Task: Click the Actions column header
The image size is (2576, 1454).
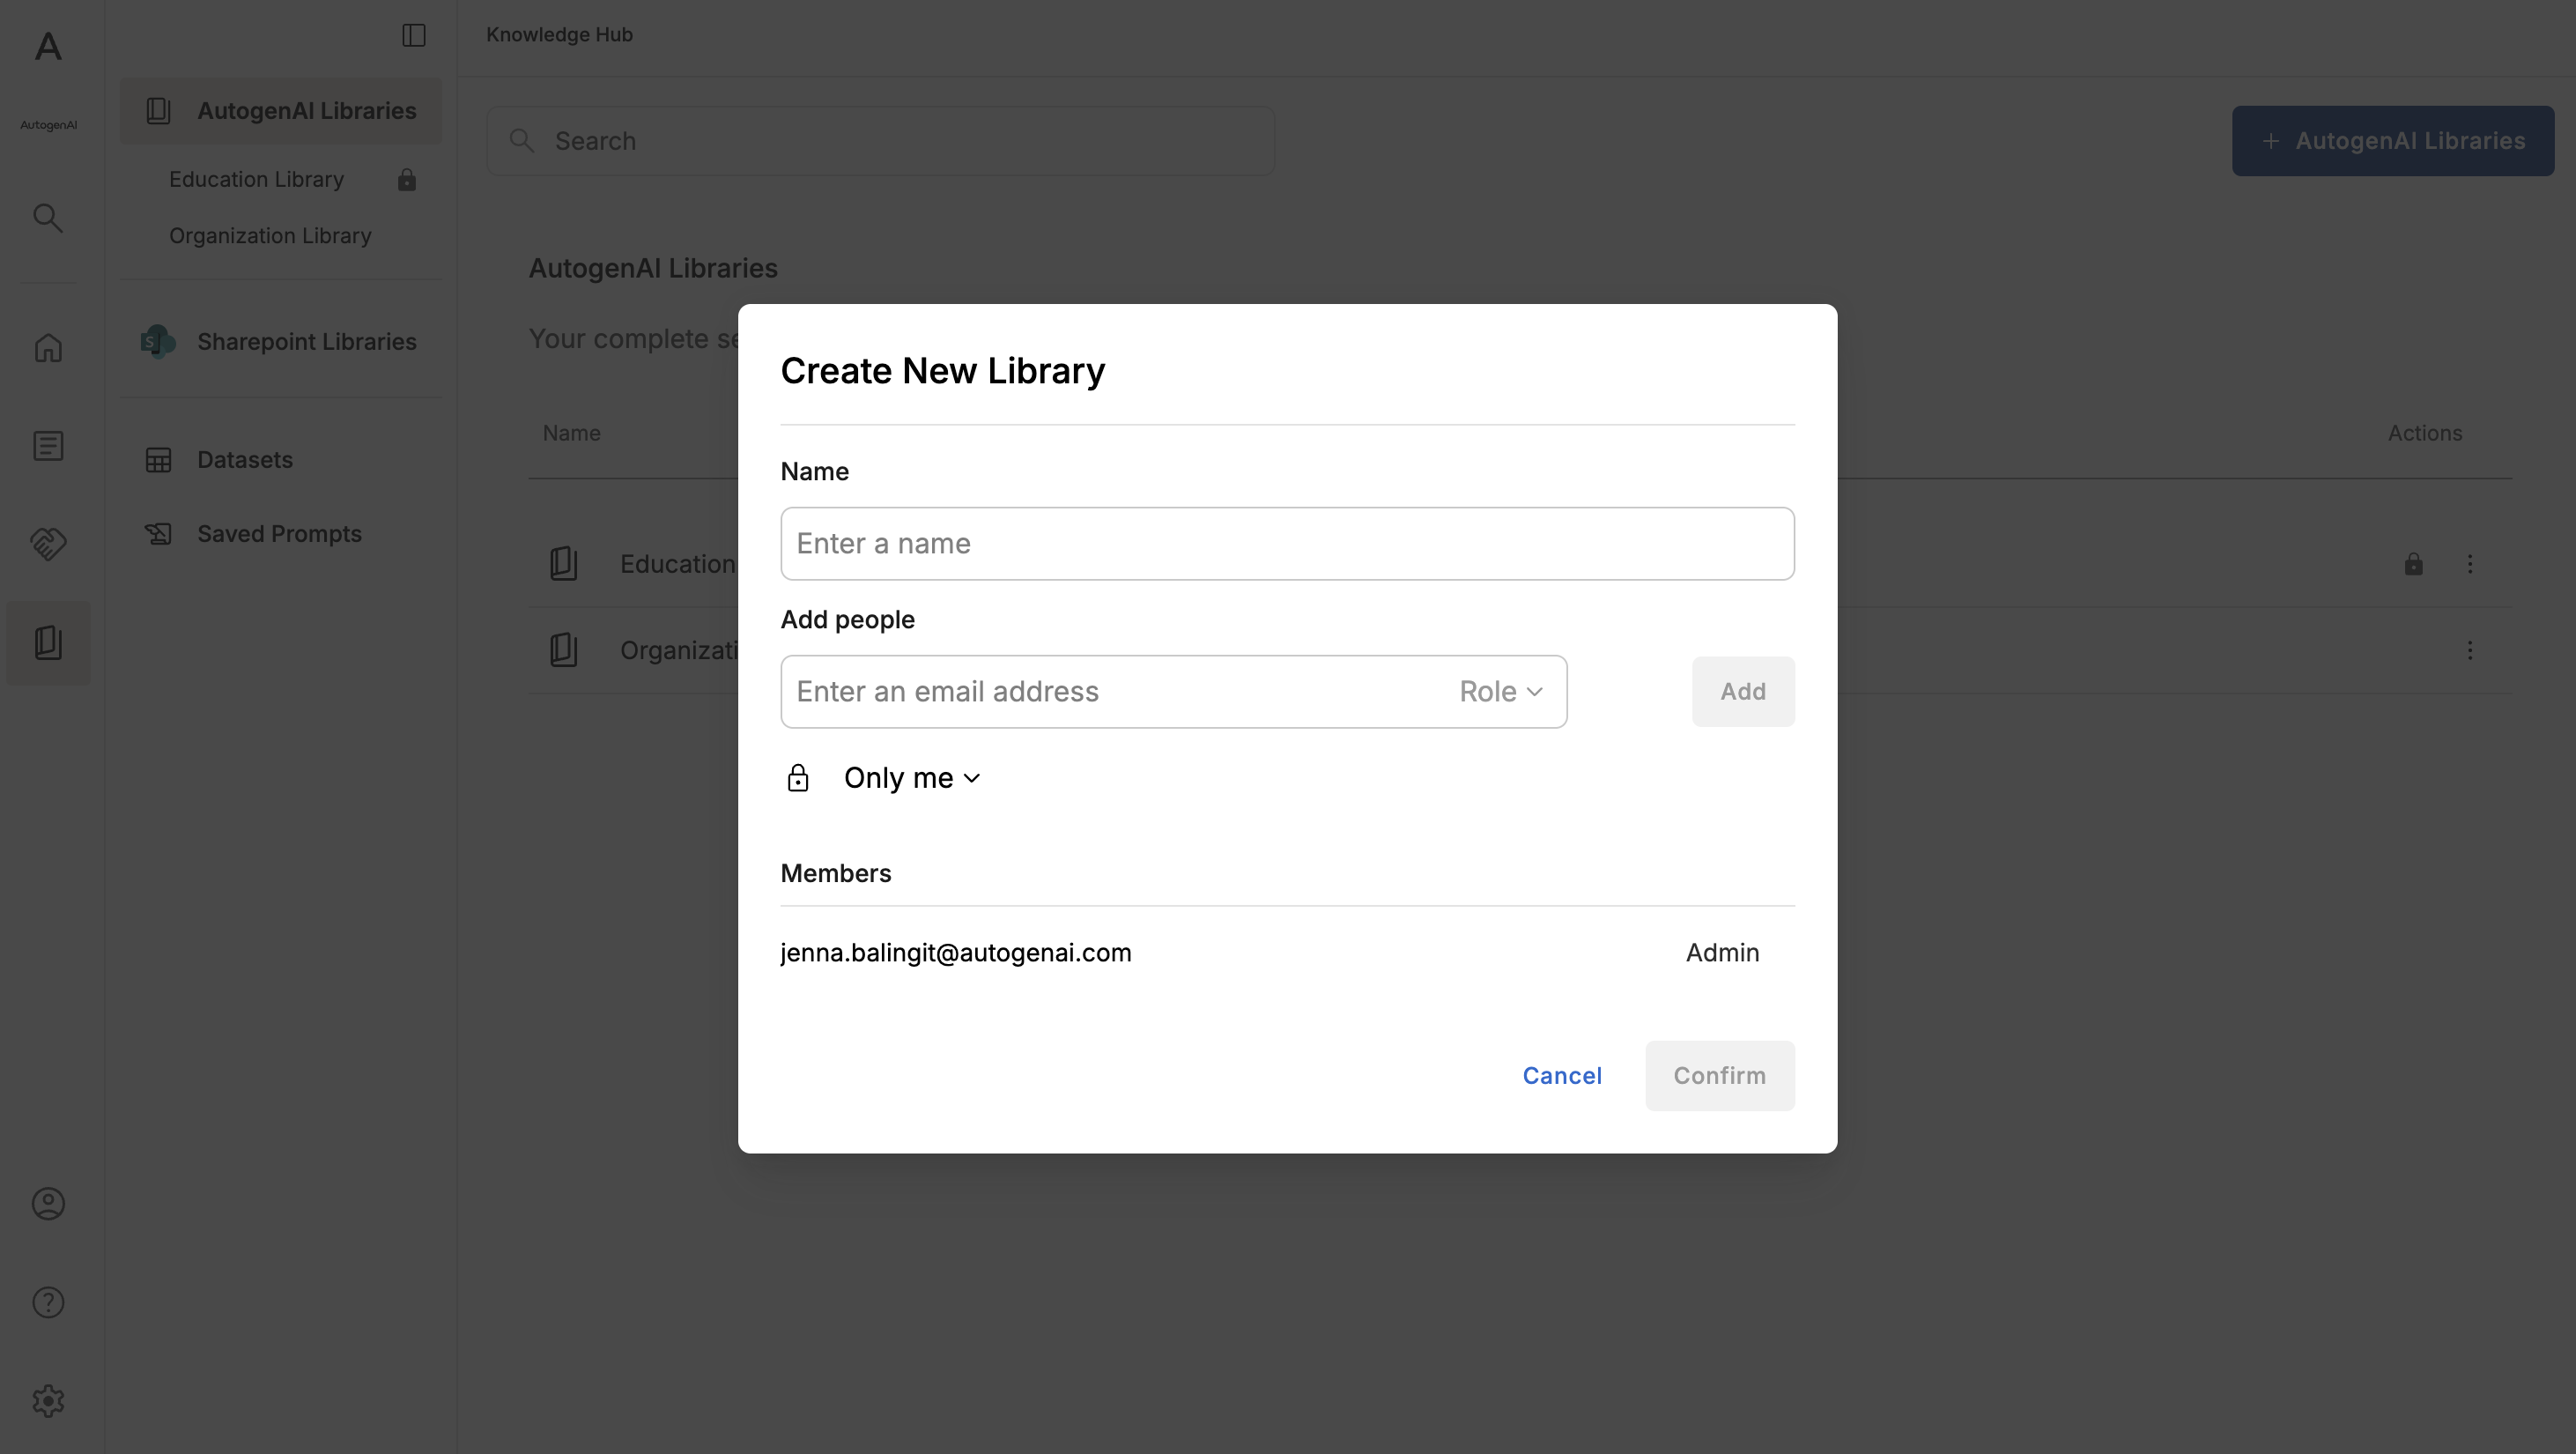Action: tap(2425, 433)
